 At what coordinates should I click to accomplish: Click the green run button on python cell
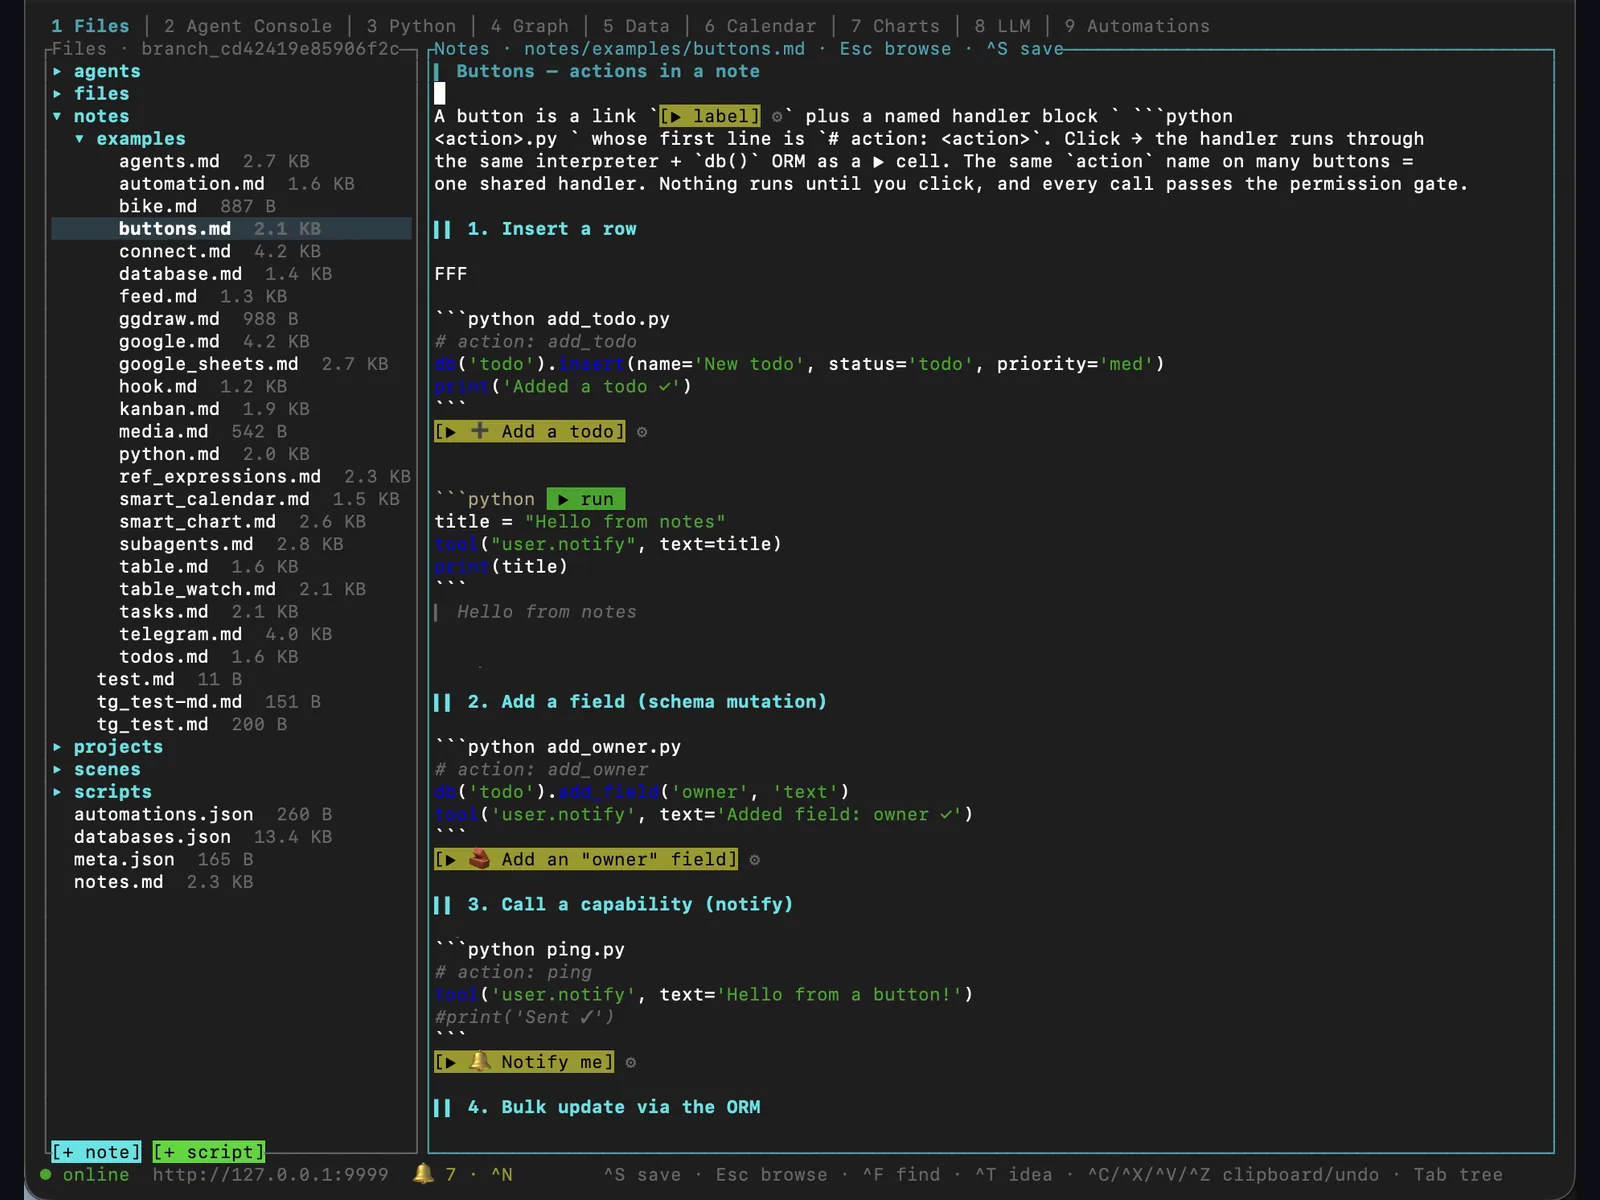pos(586,499)
